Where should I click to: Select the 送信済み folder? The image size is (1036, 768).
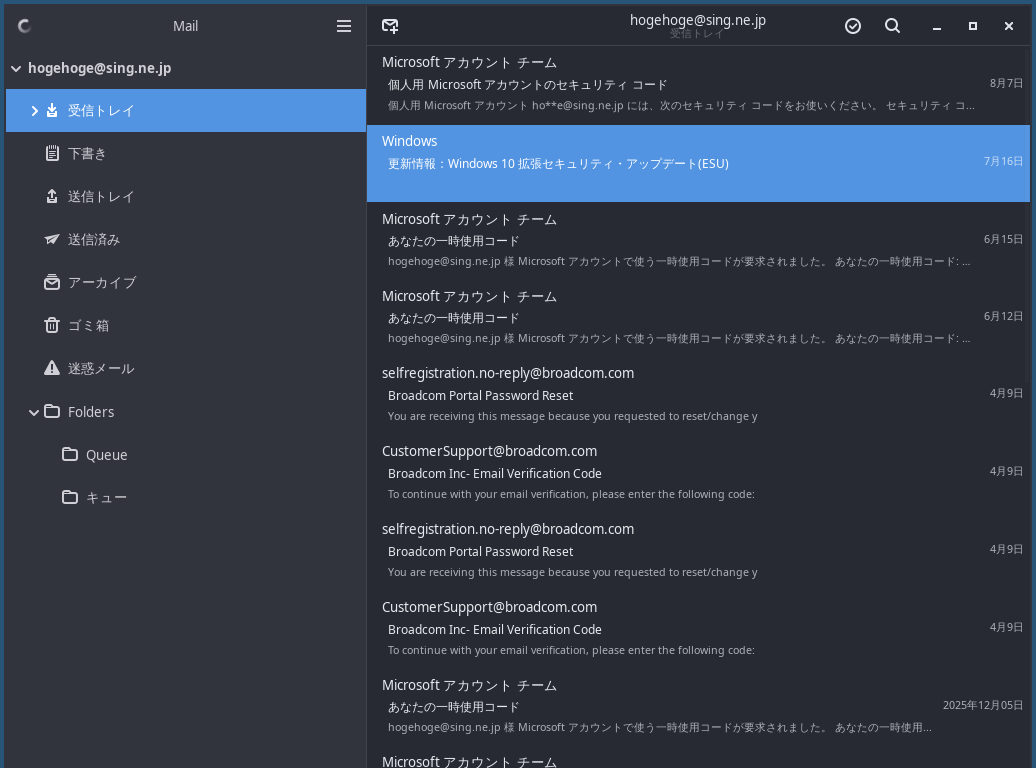(x=186, y=239)
